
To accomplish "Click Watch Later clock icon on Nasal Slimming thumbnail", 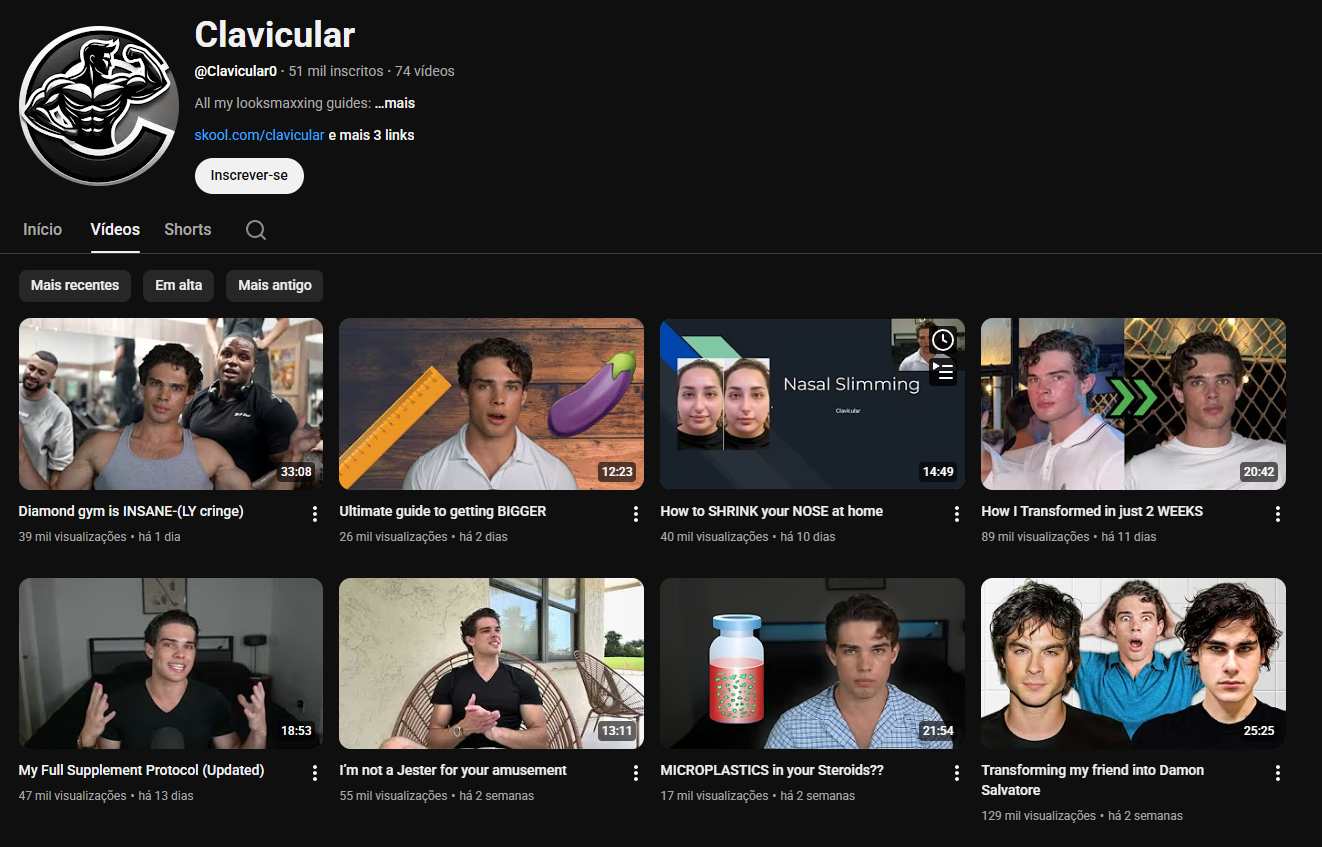I will click(x=942, y=340).
